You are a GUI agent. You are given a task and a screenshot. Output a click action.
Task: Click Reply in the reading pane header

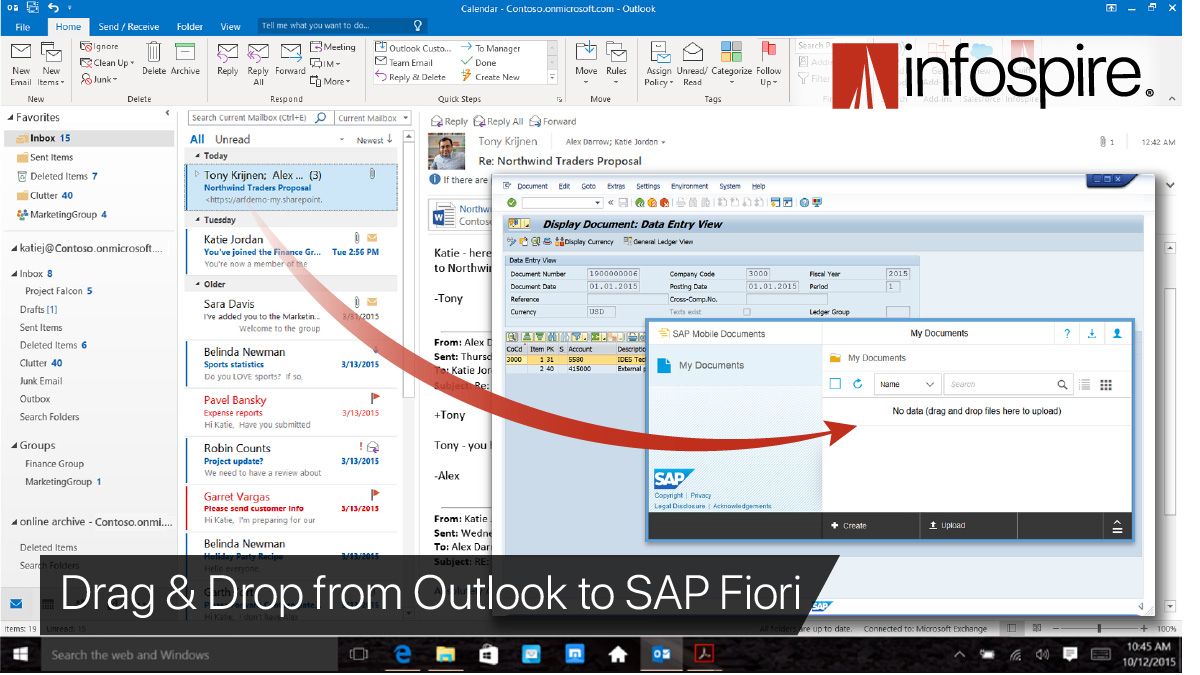(449, 121)
